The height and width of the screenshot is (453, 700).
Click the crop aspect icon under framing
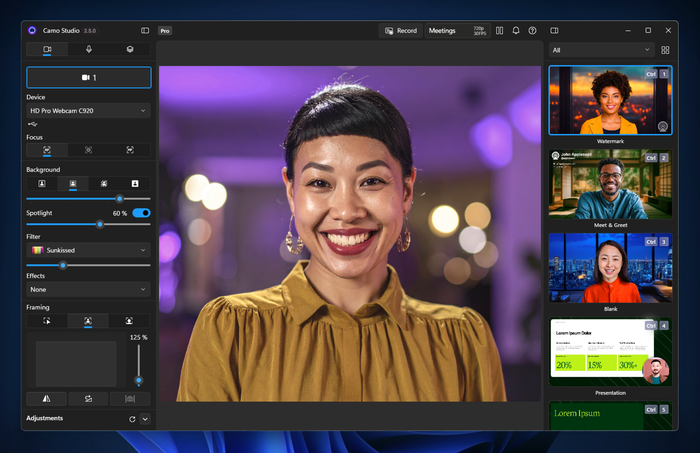coord(130,399)
